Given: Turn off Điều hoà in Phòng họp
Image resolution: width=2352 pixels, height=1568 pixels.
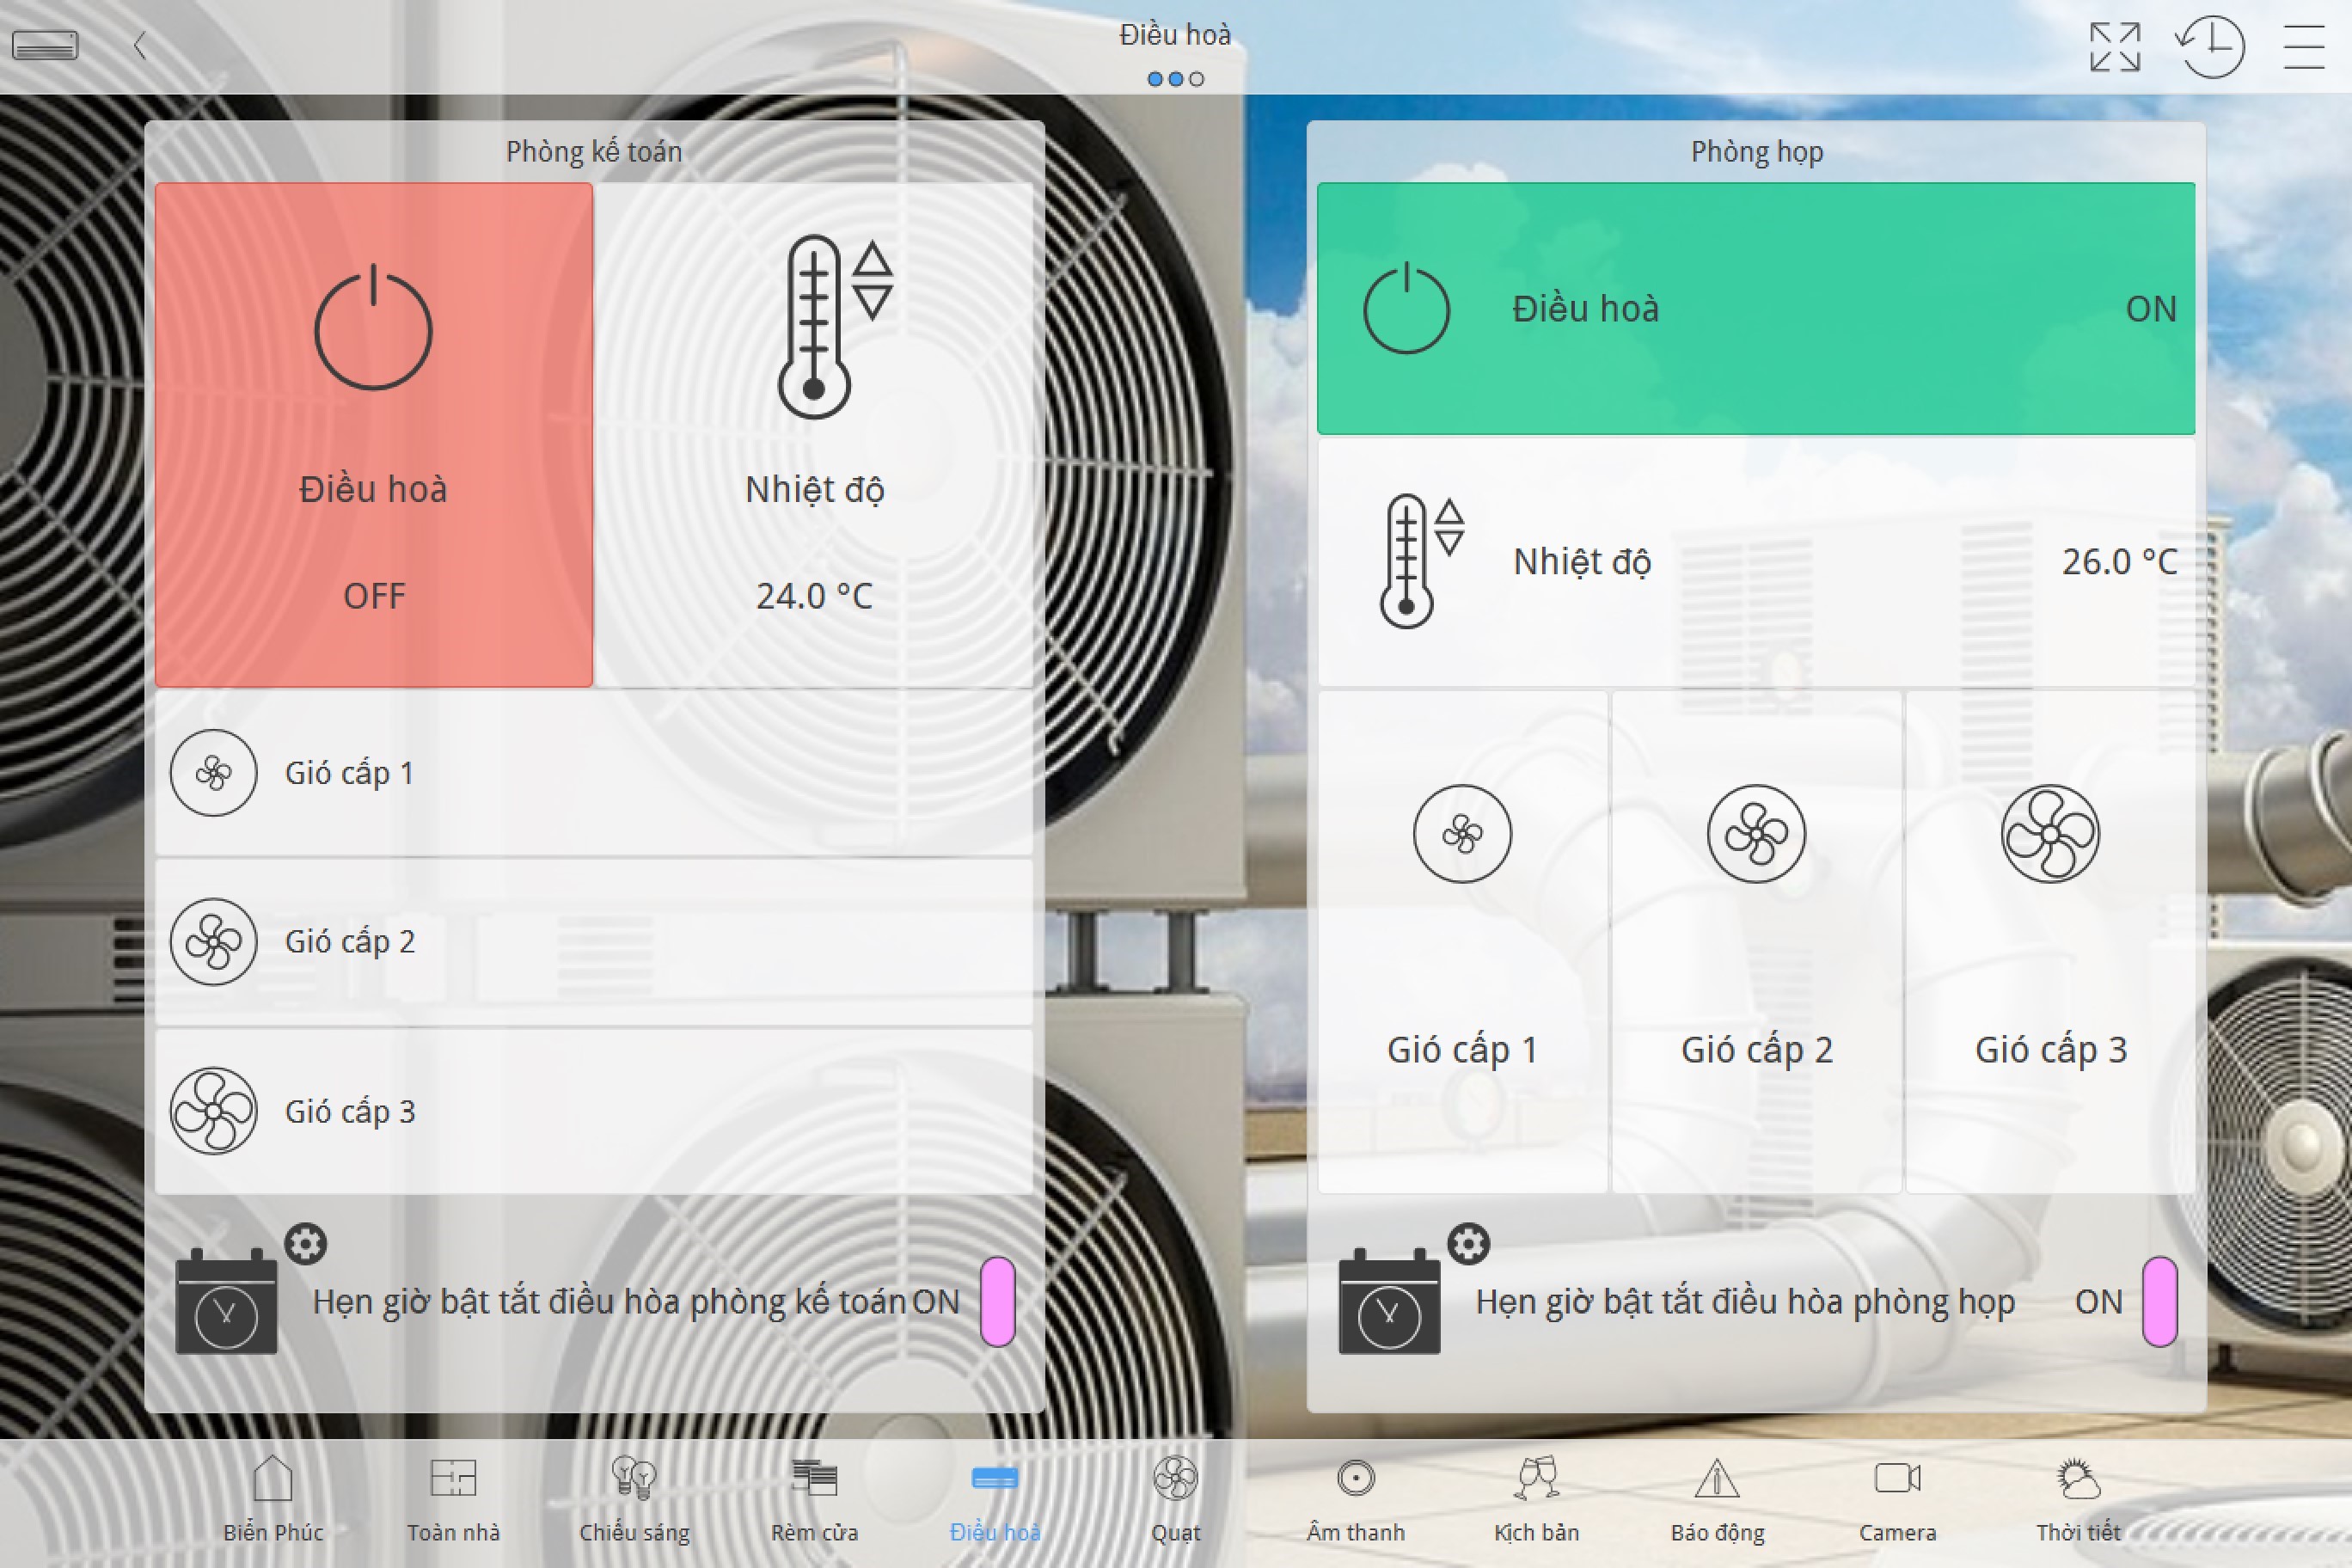Looking at the screenshot, I should 1755,308.
